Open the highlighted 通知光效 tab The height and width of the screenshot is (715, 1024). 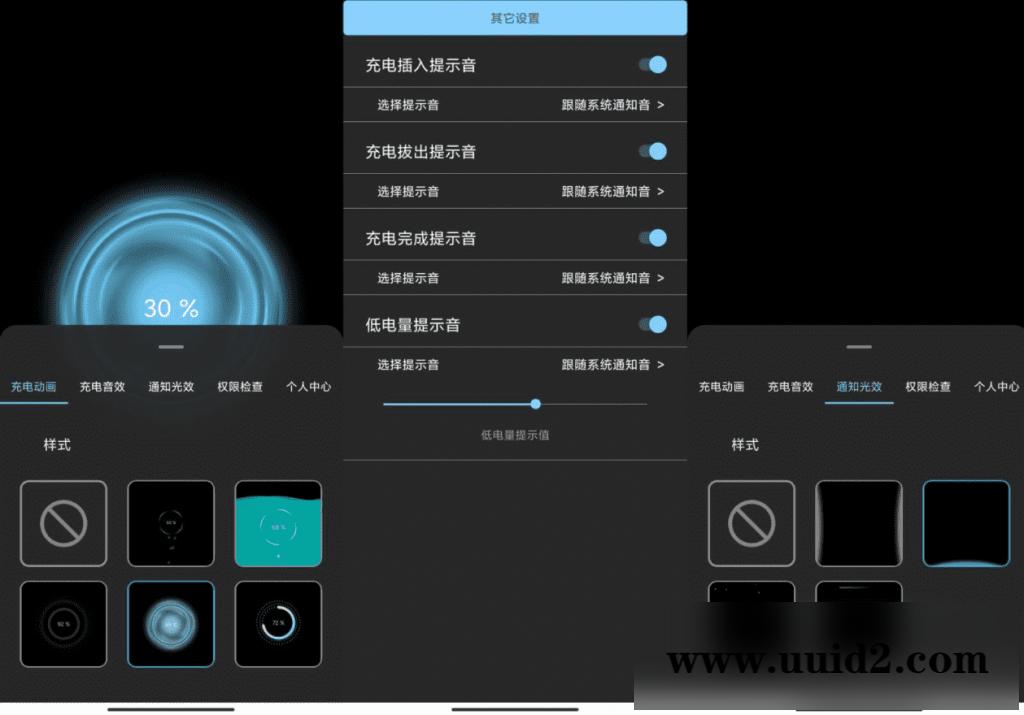coord(858,387)
